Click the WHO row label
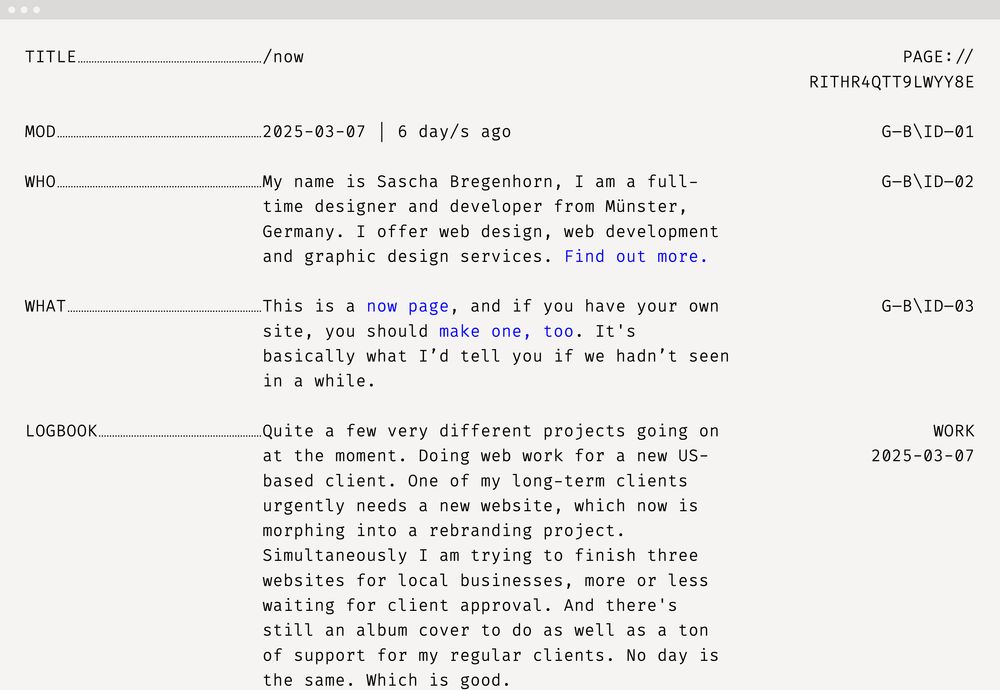The image size is (1000, 690). point(40,182)
